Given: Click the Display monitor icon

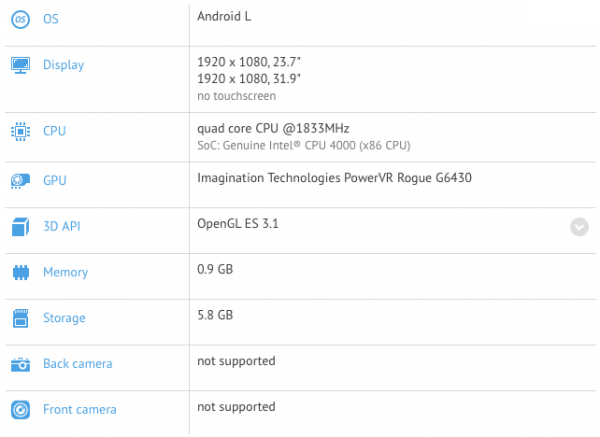Looking at the screenshot, I should tap(20, 65).
